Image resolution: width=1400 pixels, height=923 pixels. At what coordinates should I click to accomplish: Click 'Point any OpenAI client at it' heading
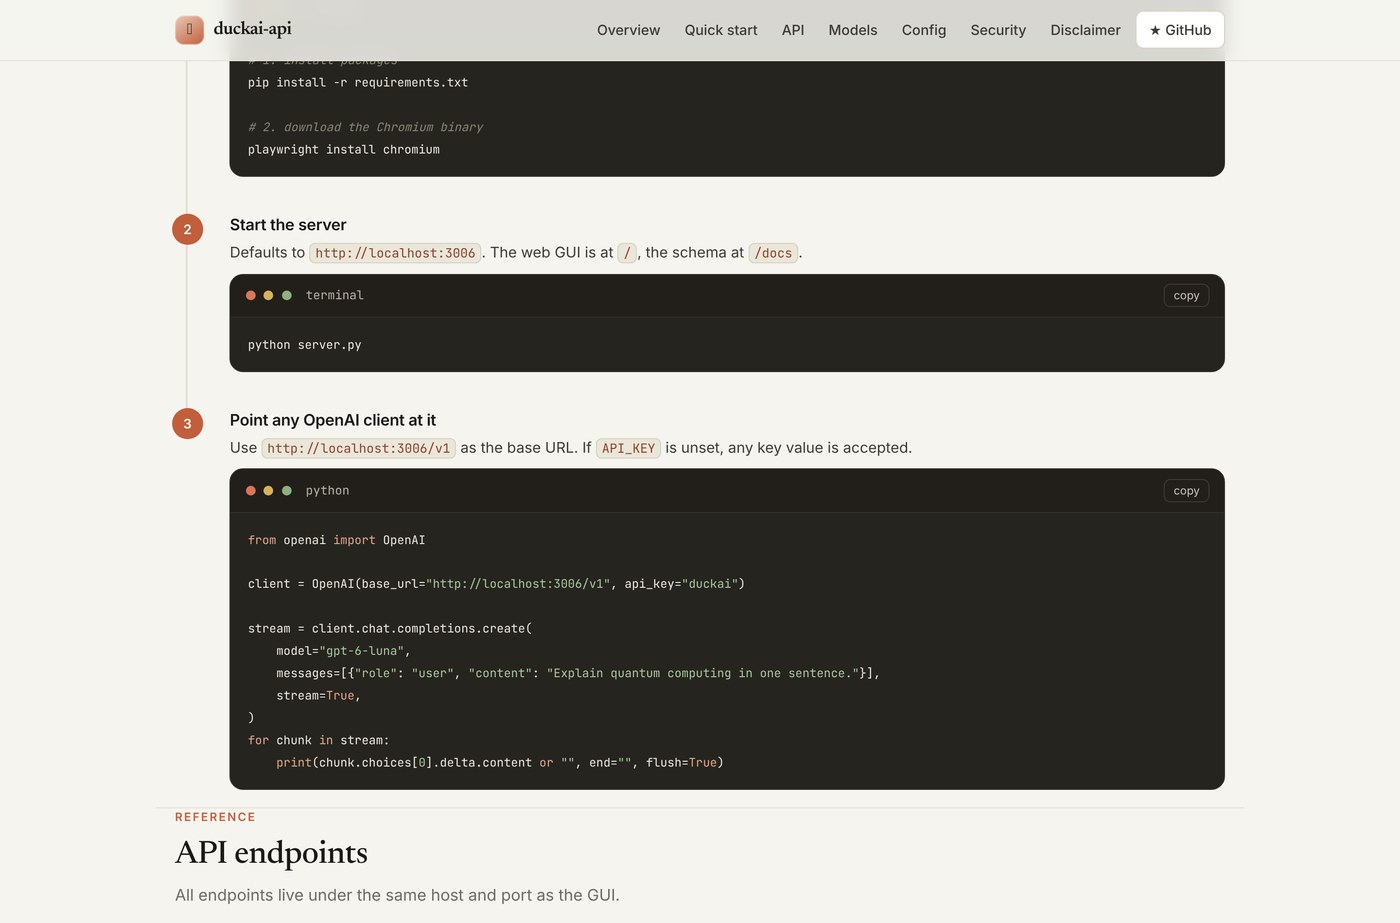333,420
